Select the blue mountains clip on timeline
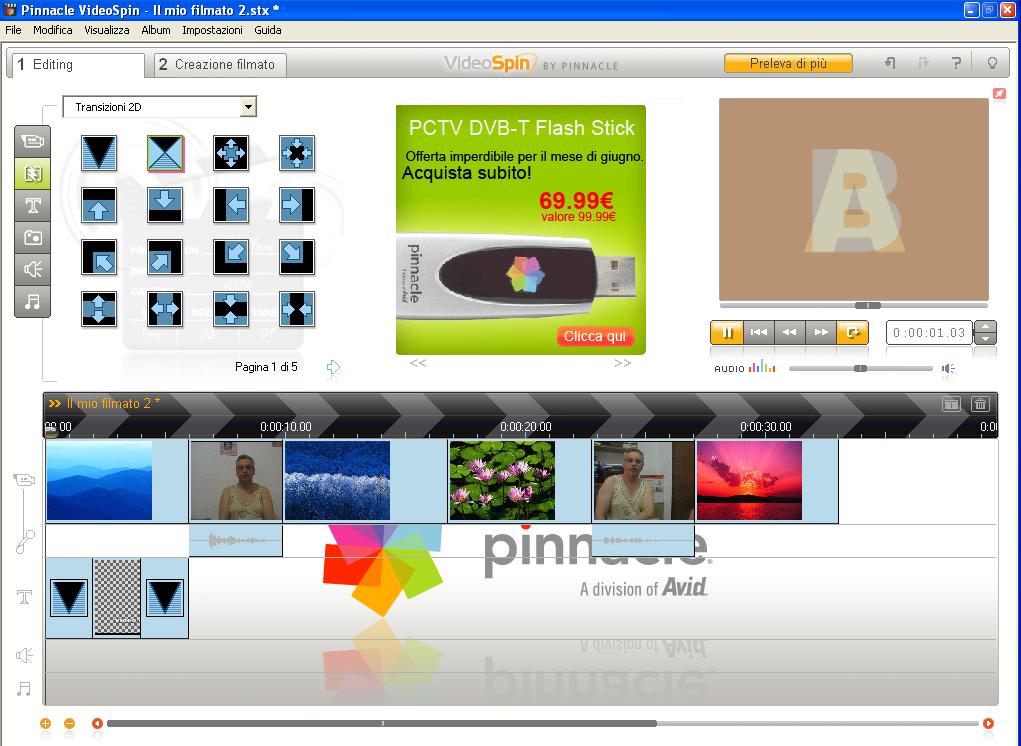The width and height of the screenshot is (1021, 746). point(117,481)
